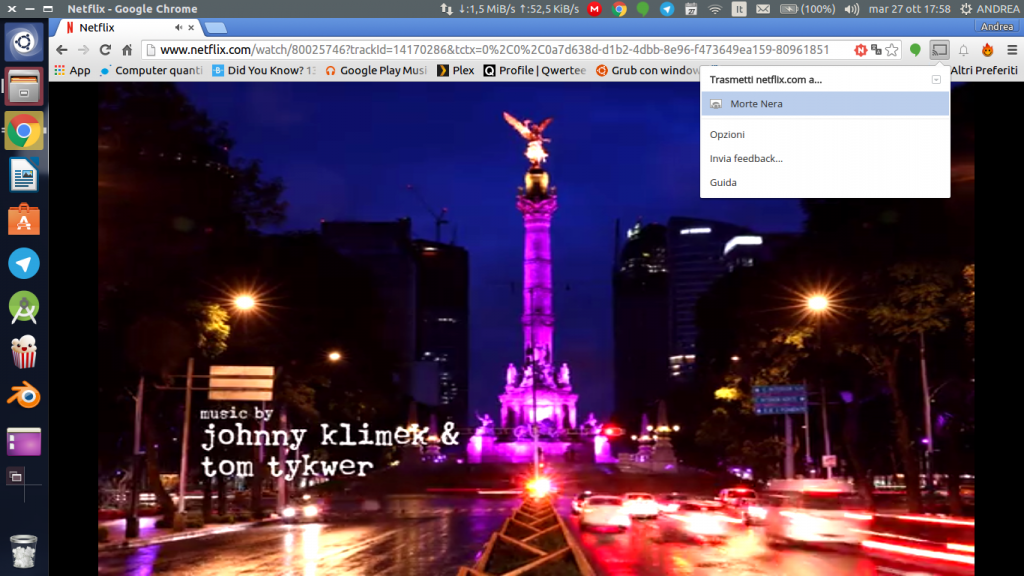Open the battery 100% indicator
Image resolution: width=1024 pixels, height=576 pixels.
click(x=807, y=9)
